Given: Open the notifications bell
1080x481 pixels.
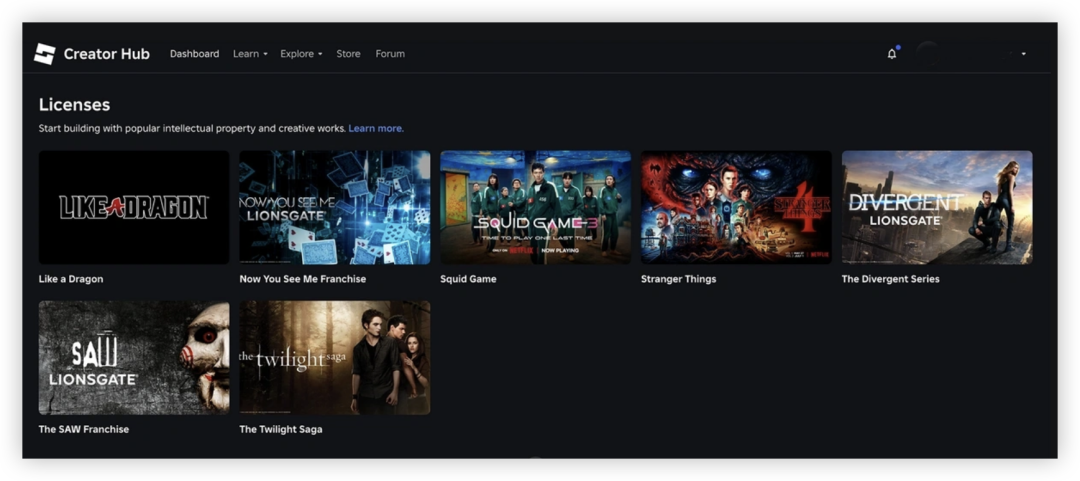Looking at the screenshot, I should (892, 54).
